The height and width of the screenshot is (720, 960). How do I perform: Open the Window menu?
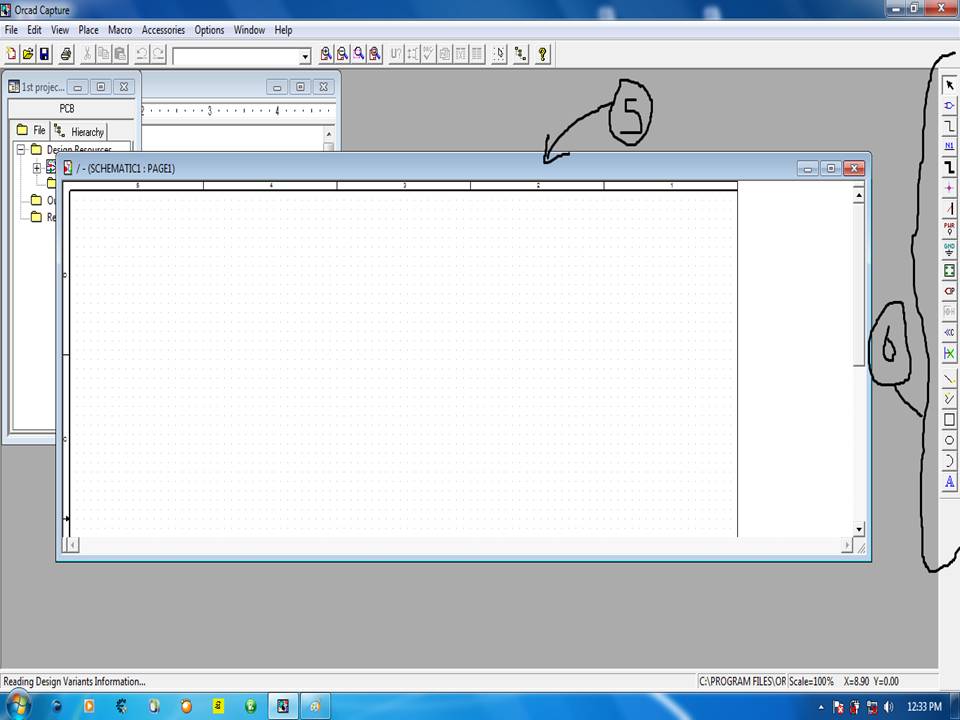pos(249,29)
